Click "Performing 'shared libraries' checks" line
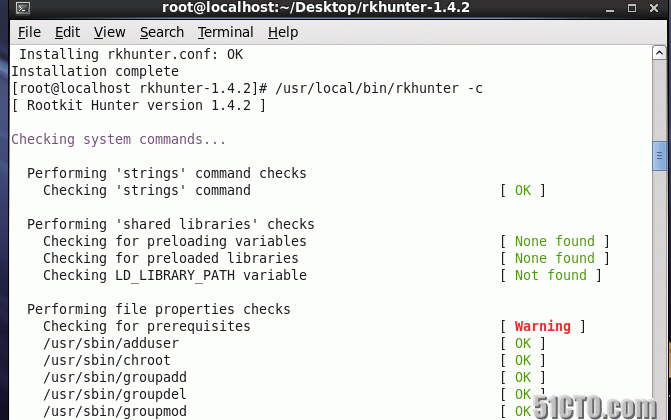 (171, 224)
